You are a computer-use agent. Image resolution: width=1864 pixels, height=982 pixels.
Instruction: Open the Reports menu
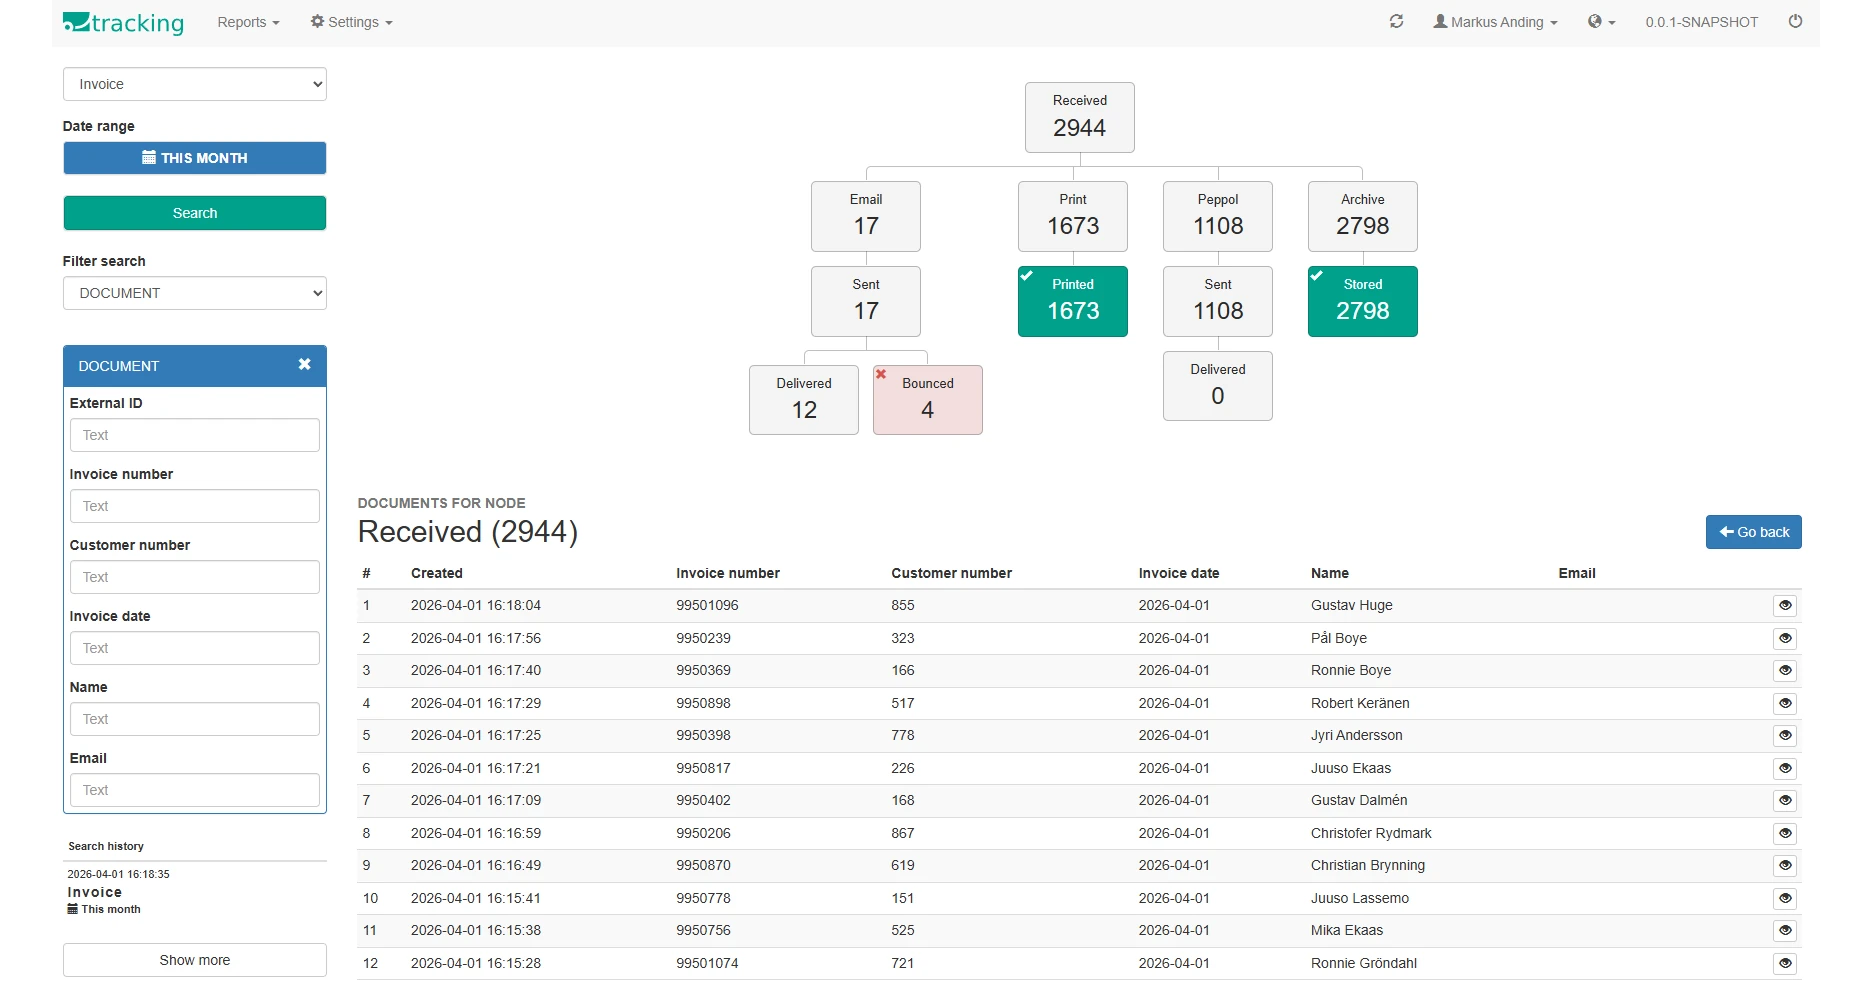(x=248, y=22)
